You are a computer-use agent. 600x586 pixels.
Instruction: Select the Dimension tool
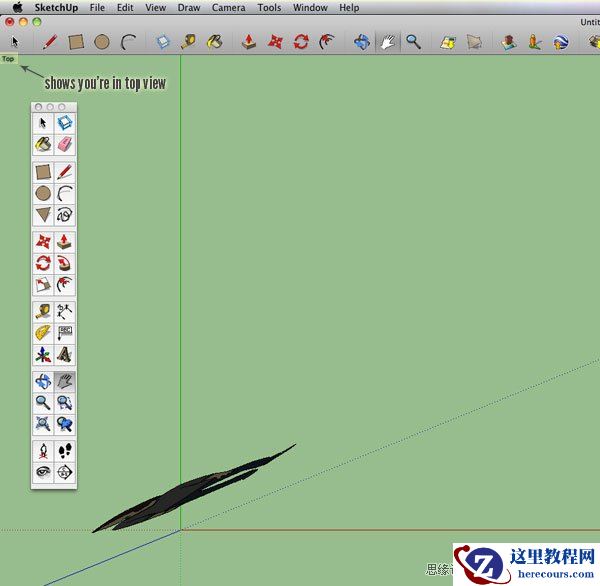65,312
